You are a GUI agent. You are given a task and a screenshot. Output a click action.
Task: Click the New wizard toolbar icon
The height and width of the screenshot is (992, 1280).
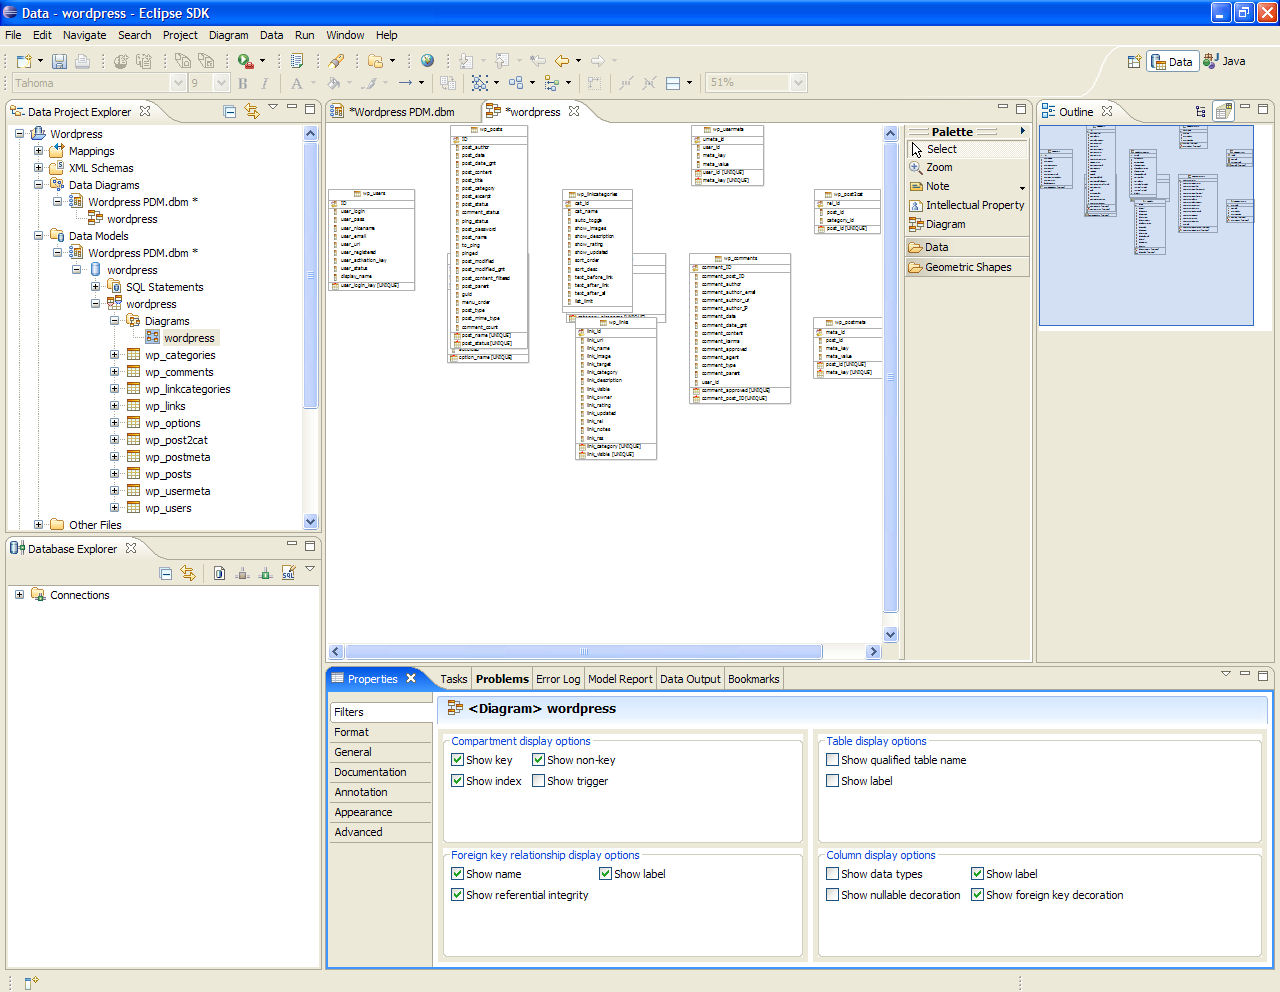(x=24, y=61)
